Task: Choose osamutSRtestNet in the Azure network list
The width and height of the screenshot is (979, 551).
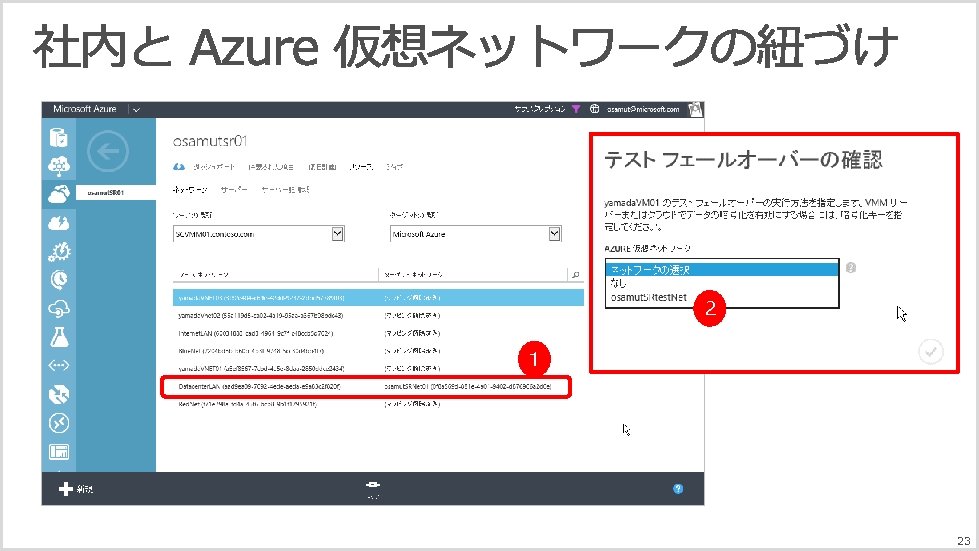Action: 722,298
